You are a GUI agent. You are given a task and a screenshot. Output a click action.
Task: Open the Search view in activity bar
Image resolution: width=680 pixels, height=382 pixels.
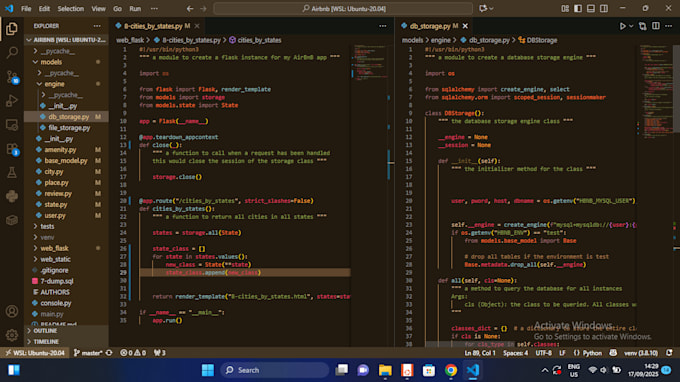(x=12, y=52)
